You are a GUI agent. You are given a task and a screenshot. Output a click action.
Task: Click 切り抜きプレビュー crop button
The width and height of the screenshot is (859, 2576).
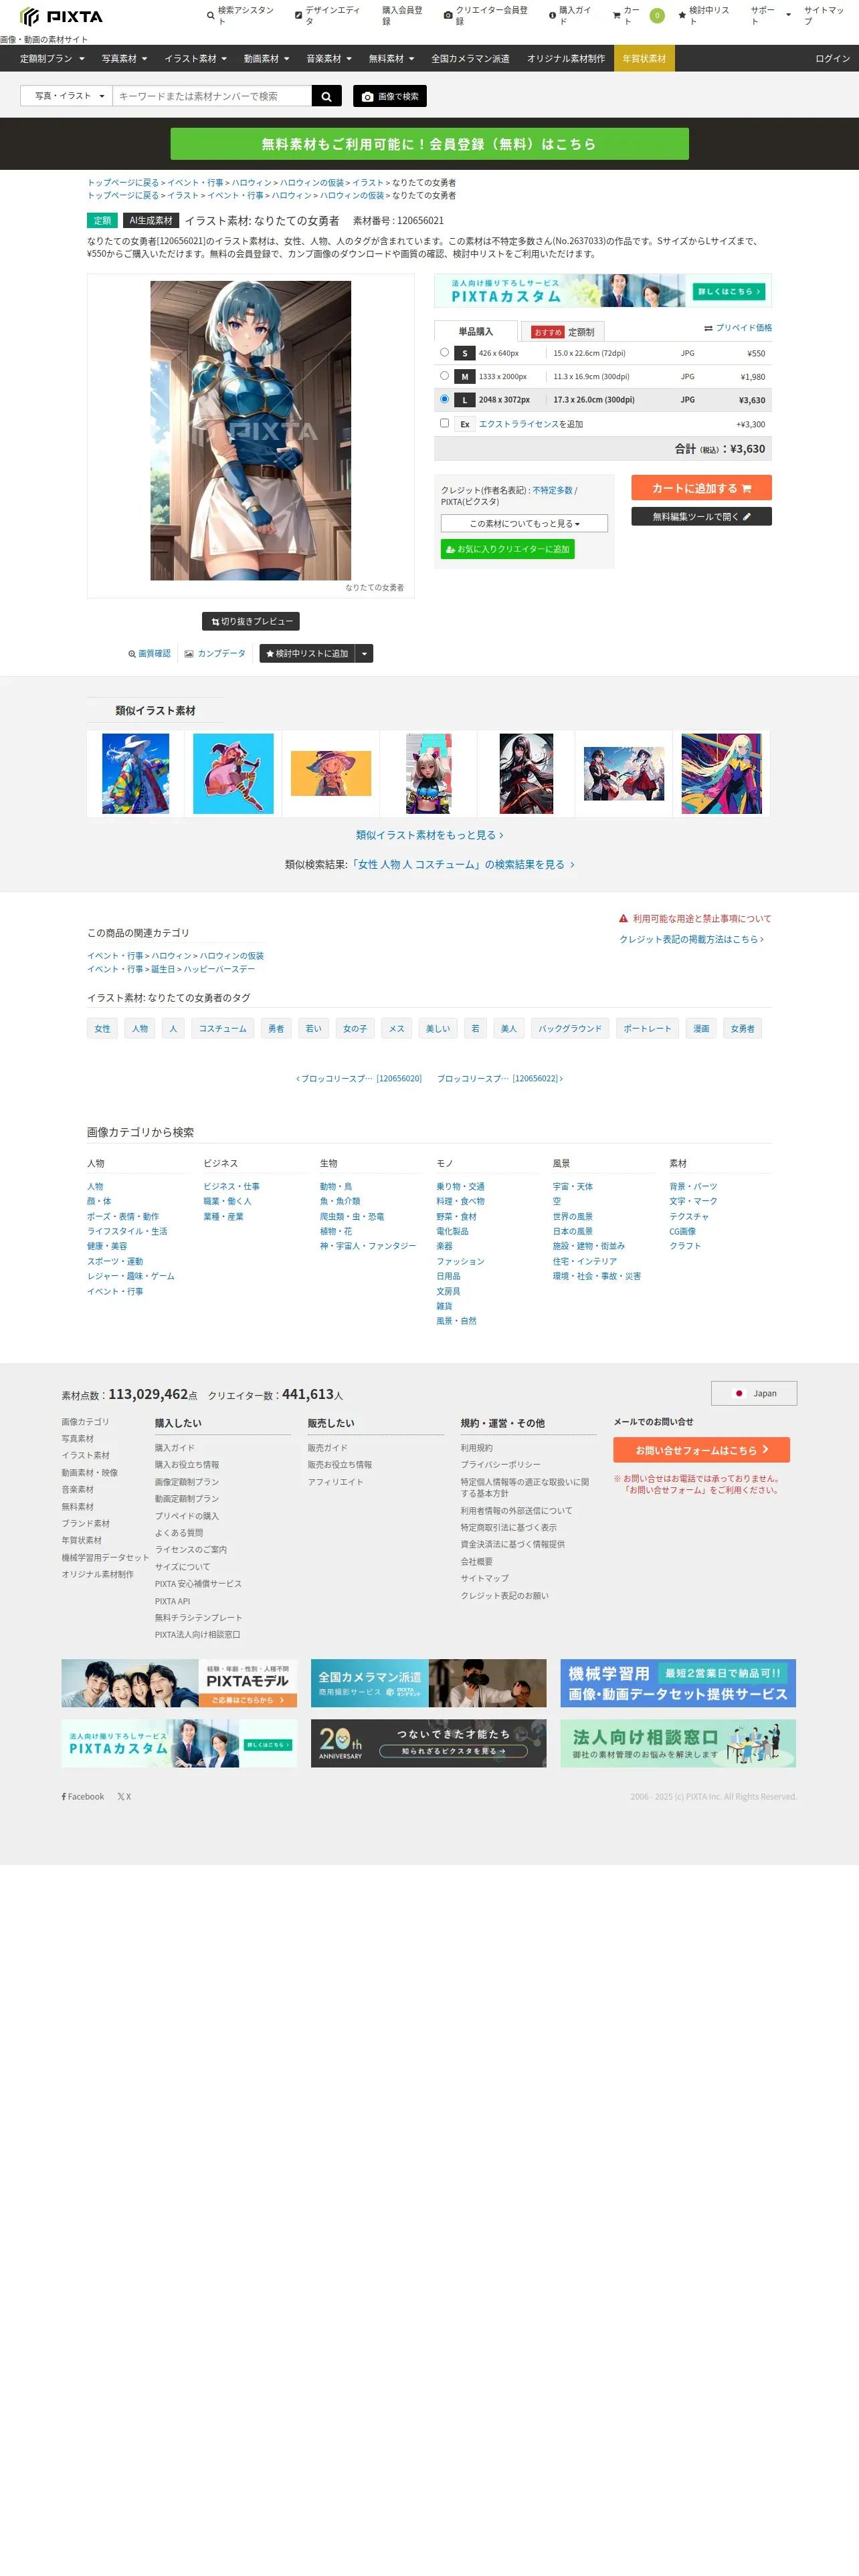[251, 621]
